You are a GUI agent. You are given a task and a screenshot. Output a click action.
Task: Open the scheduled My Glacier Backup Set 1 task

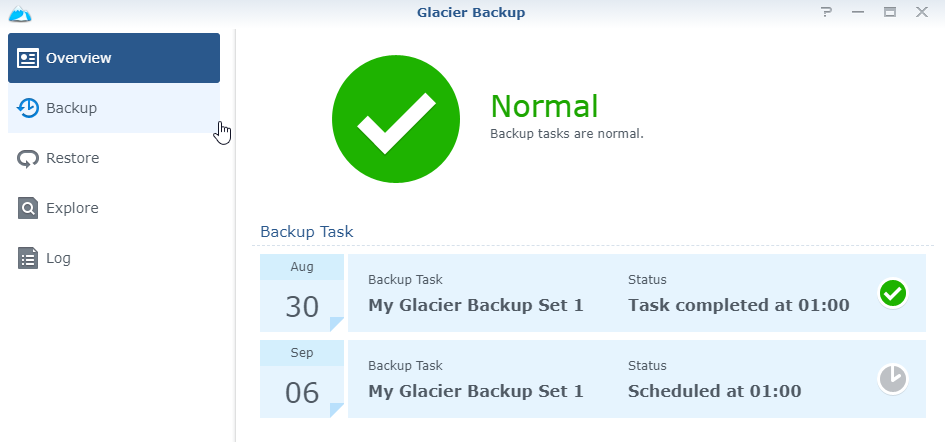point(476,391)
